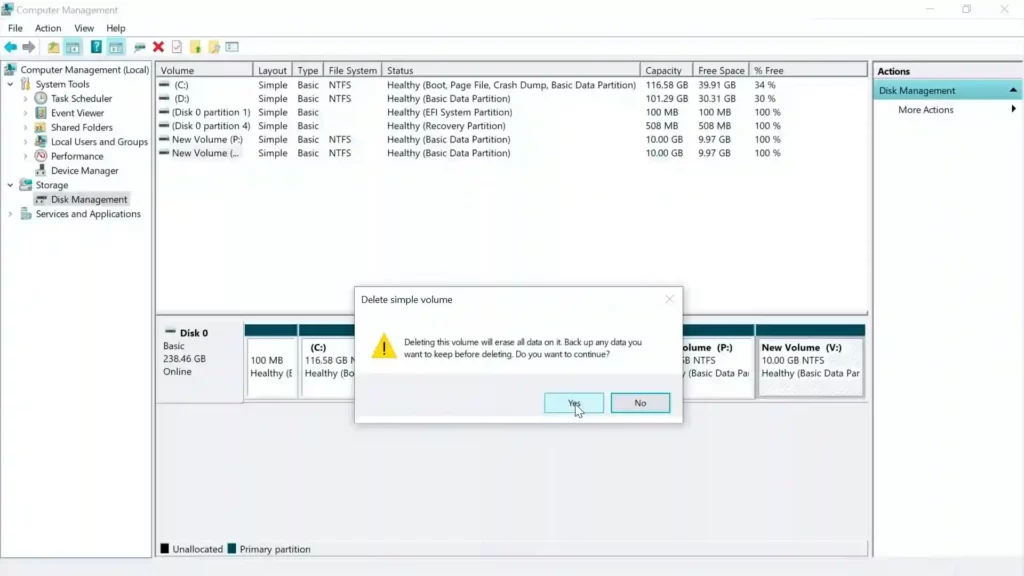Screen dimensions: 1024x576
Task: Collapse the Storage tree node
Action: click(10, 185)
